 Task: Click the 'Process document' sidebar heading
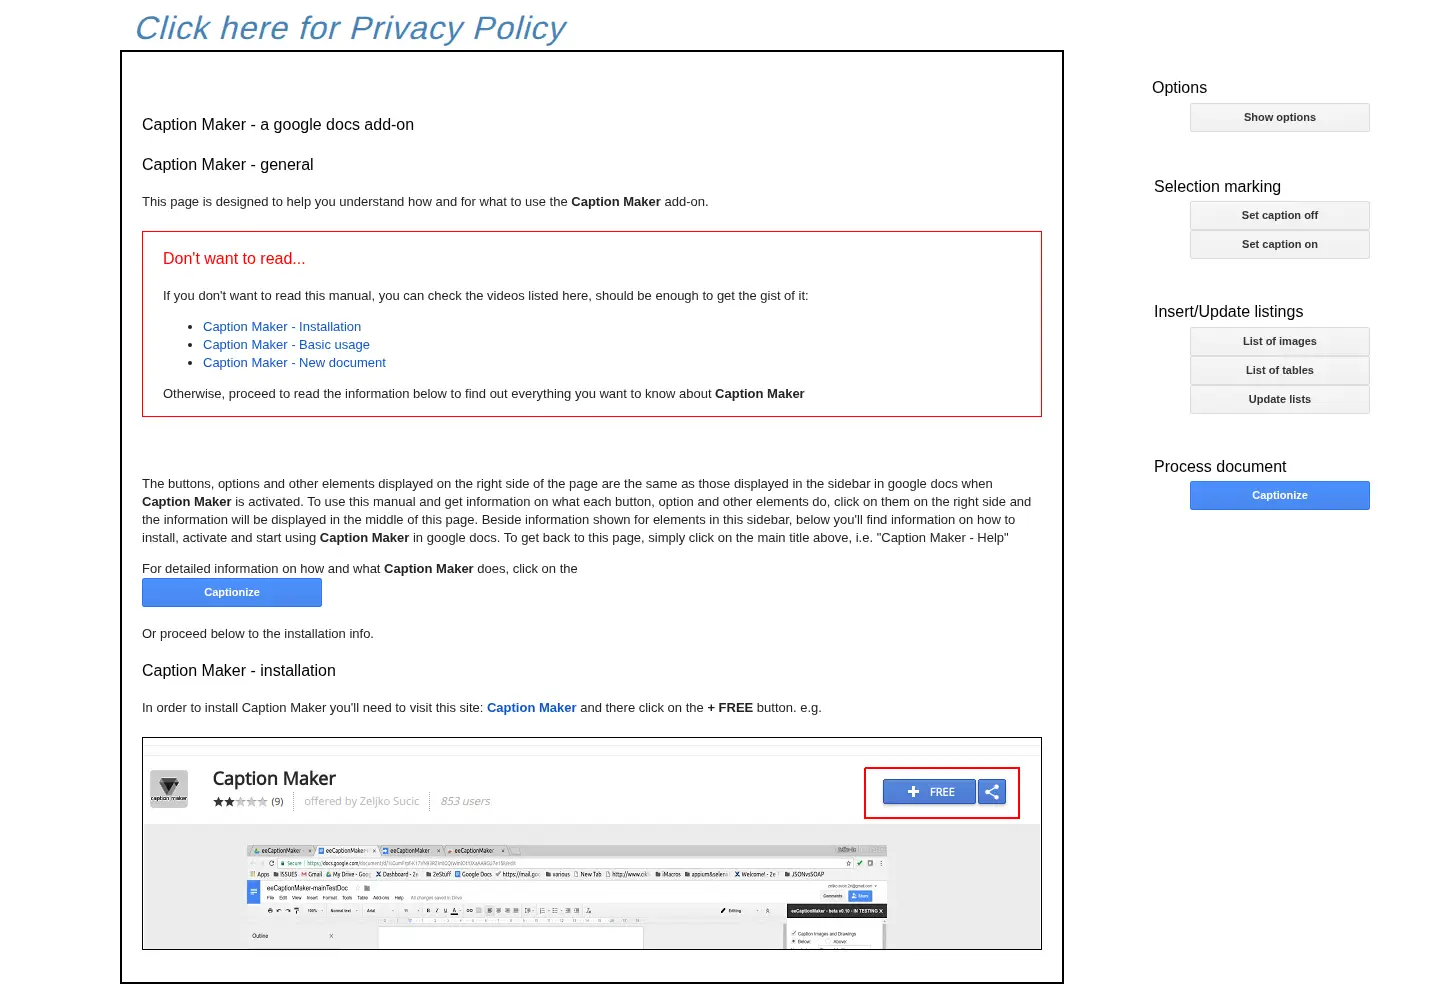click(x=1220, y=467)
